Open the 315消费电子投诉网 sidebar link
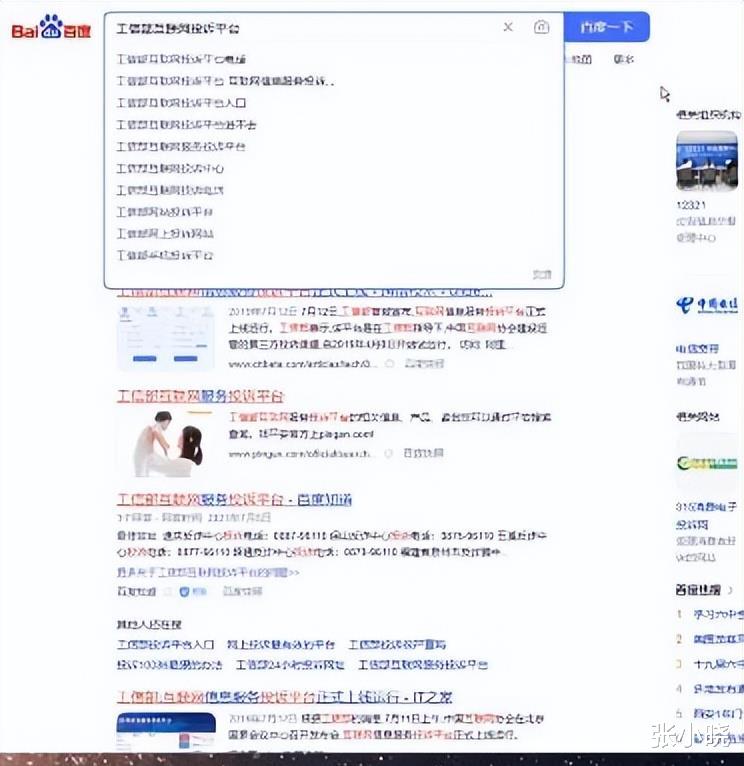The height and width of the screenshot is (766, 744). 706,515
